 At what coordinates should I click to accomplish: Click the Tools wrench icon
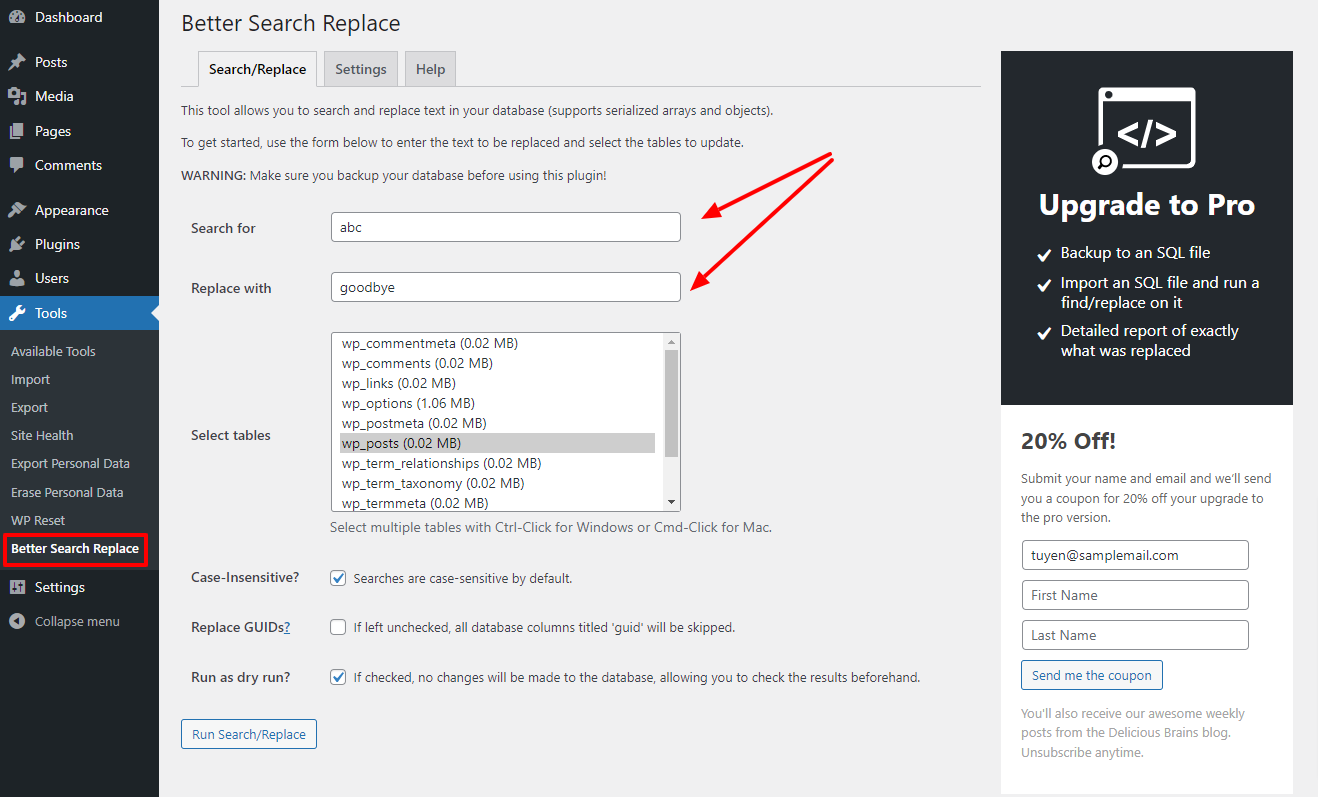tap(17, 313)
